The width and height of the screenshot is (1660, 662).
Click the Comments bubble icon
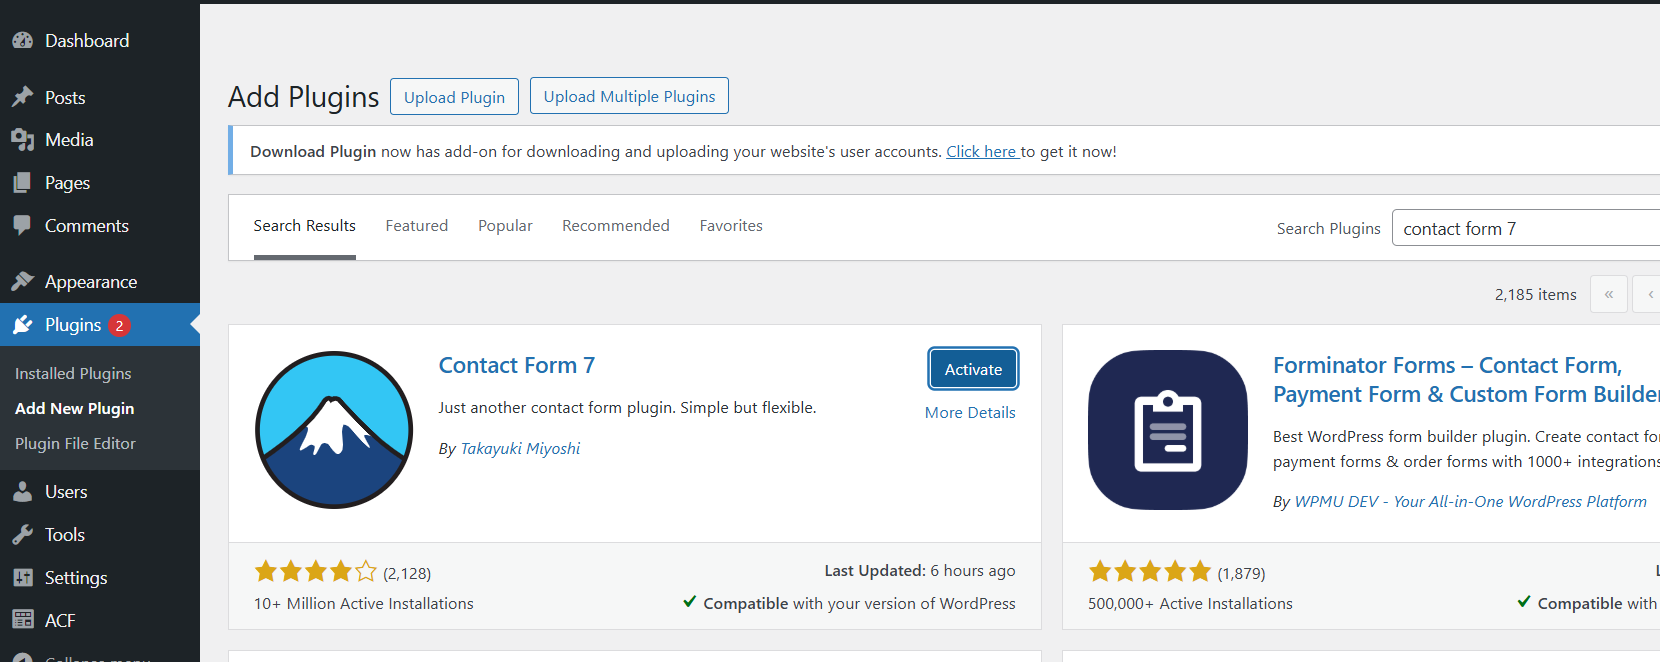pos(23,226)
